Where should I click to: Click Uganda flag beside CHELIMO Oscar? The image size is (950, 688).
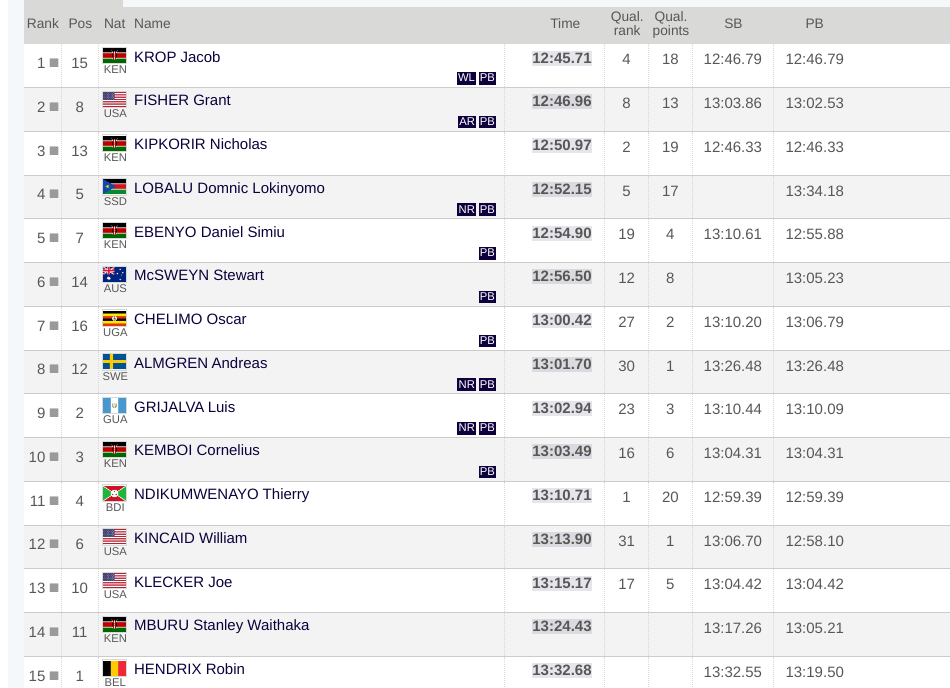115,319
